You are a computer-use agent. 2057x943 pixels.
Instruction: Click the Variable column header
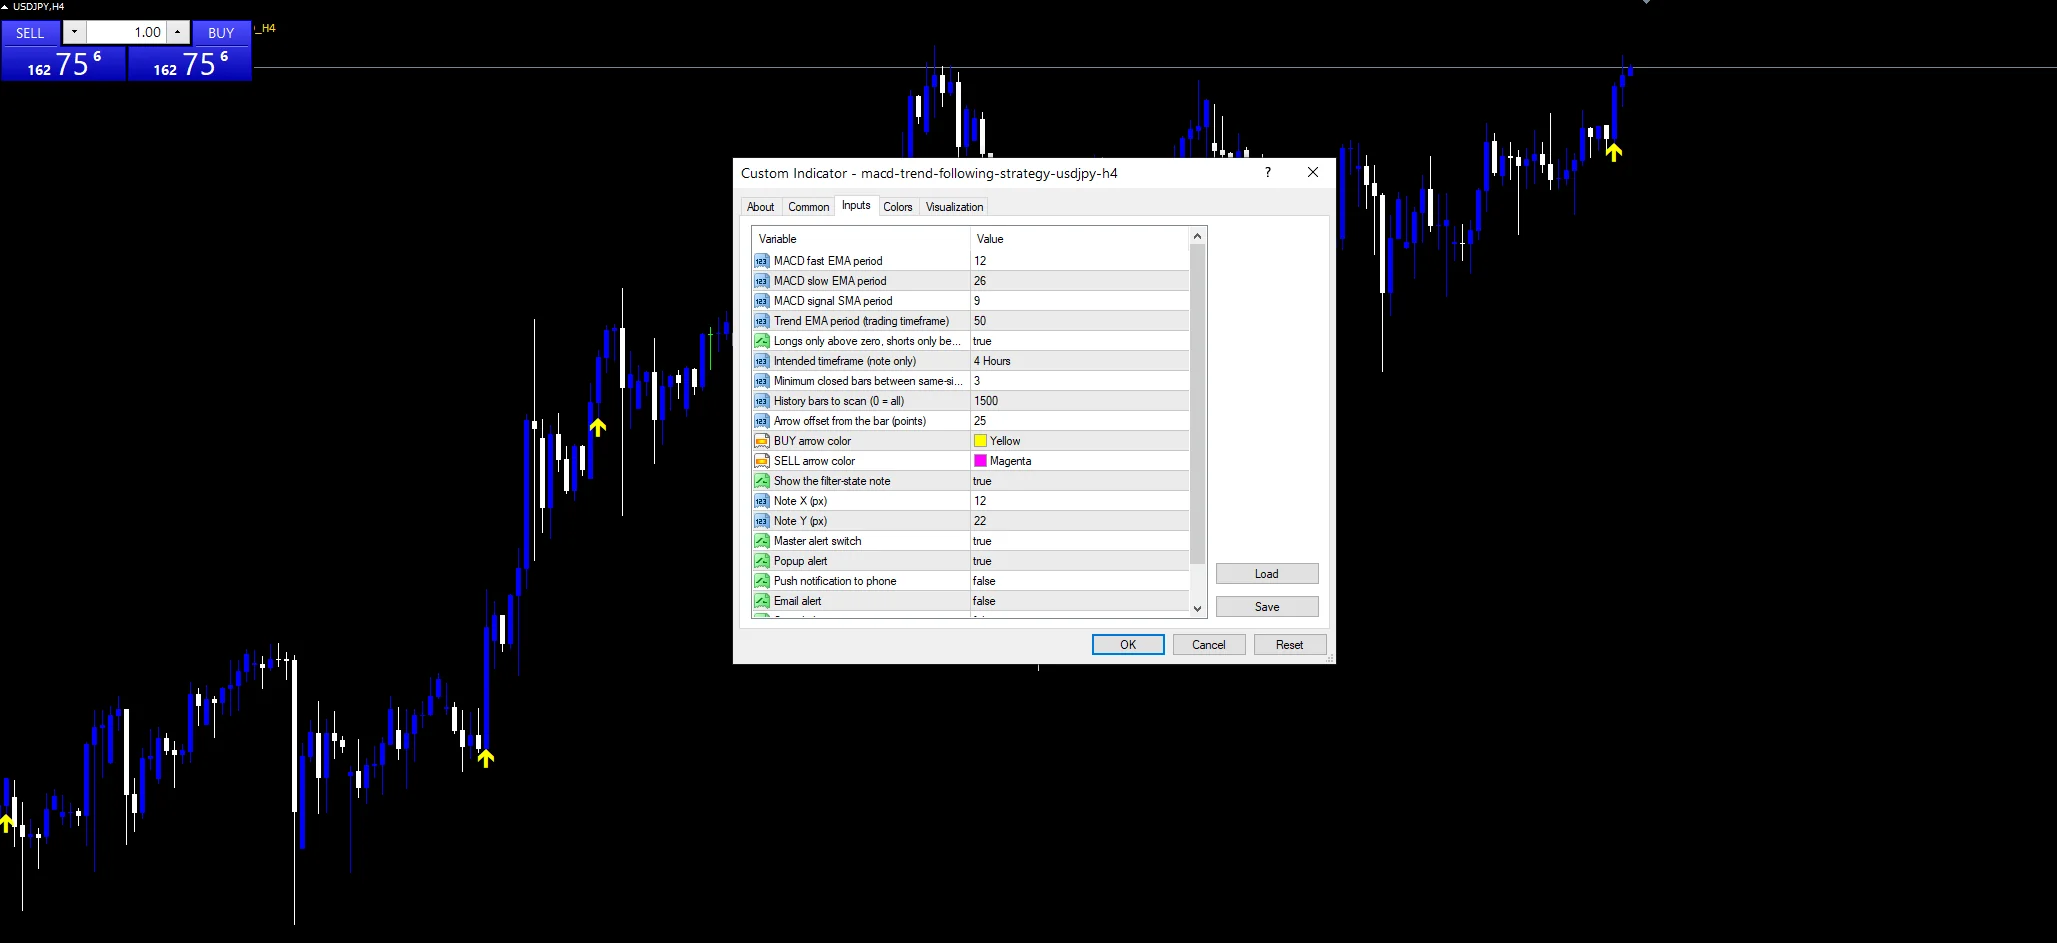pos(861,239)
